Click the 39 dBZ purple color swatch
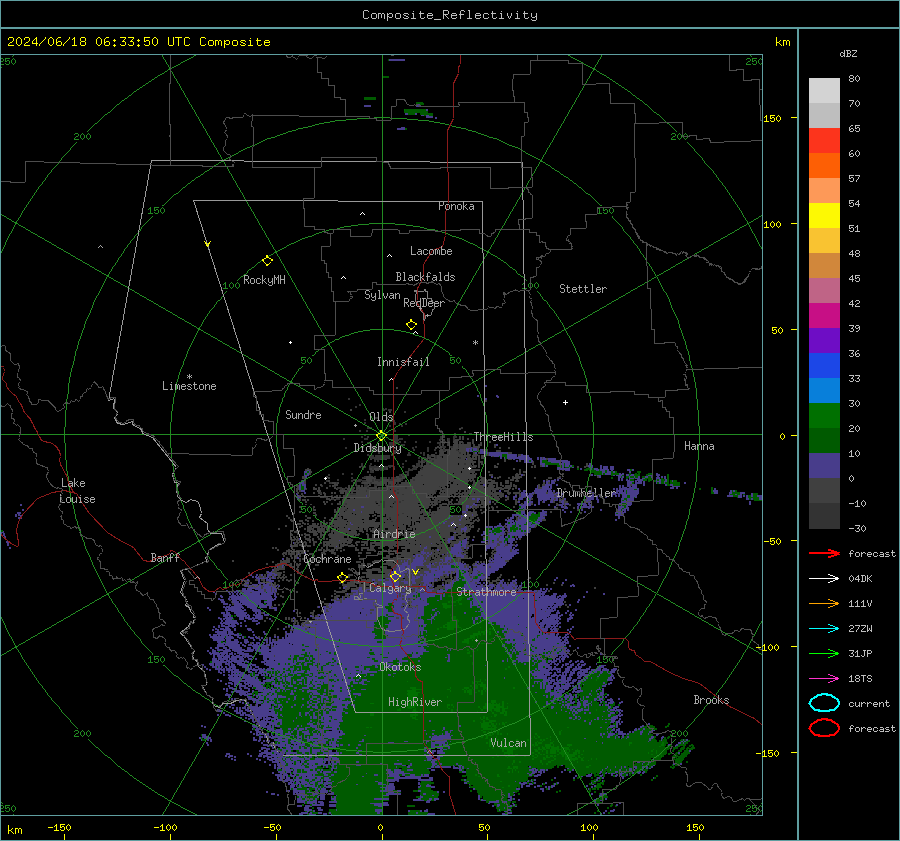This screenshot has width=900, height=841. click(824, 340)
